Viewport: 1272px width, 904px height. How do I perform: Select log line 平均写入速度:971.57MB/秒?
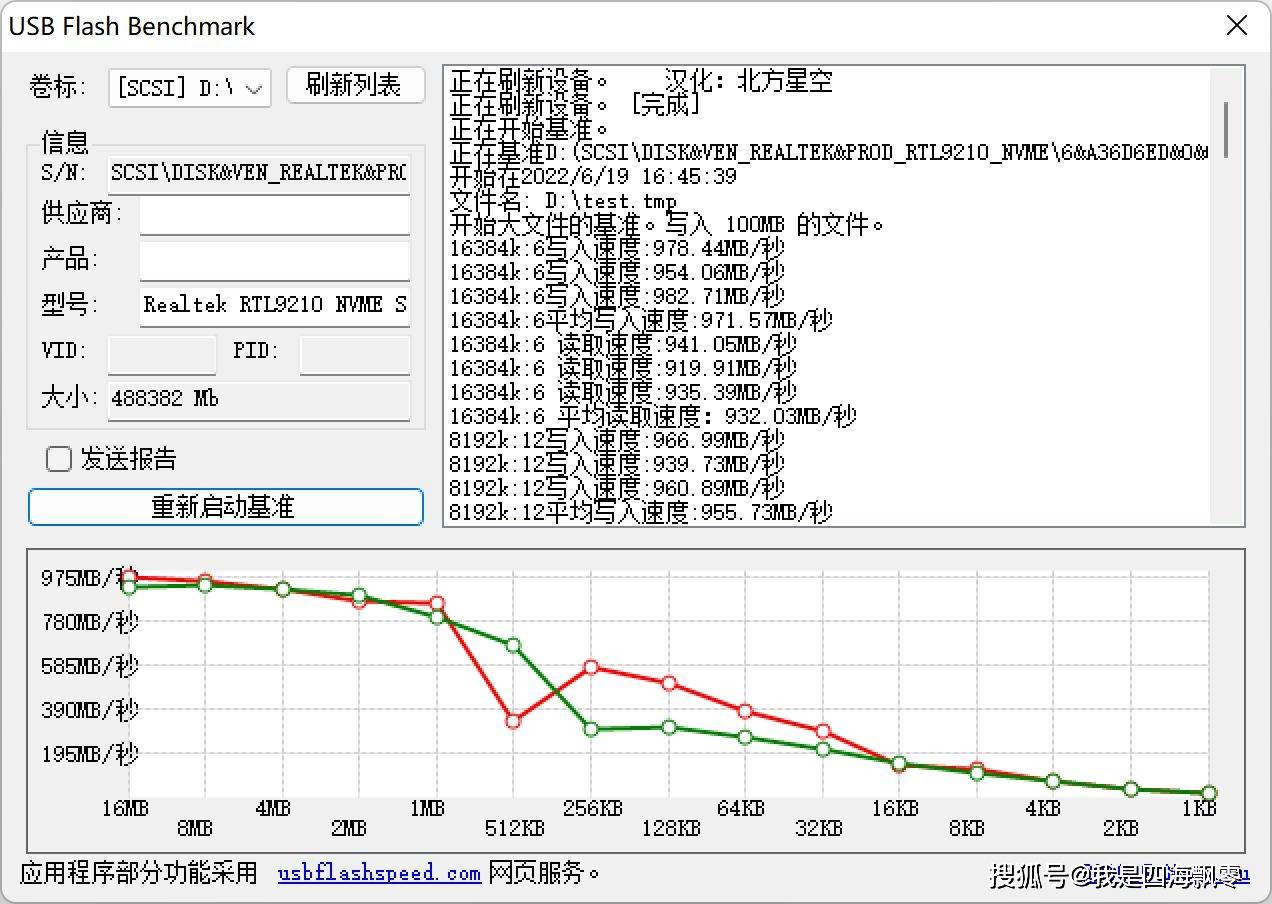click(x=640, y=320)
